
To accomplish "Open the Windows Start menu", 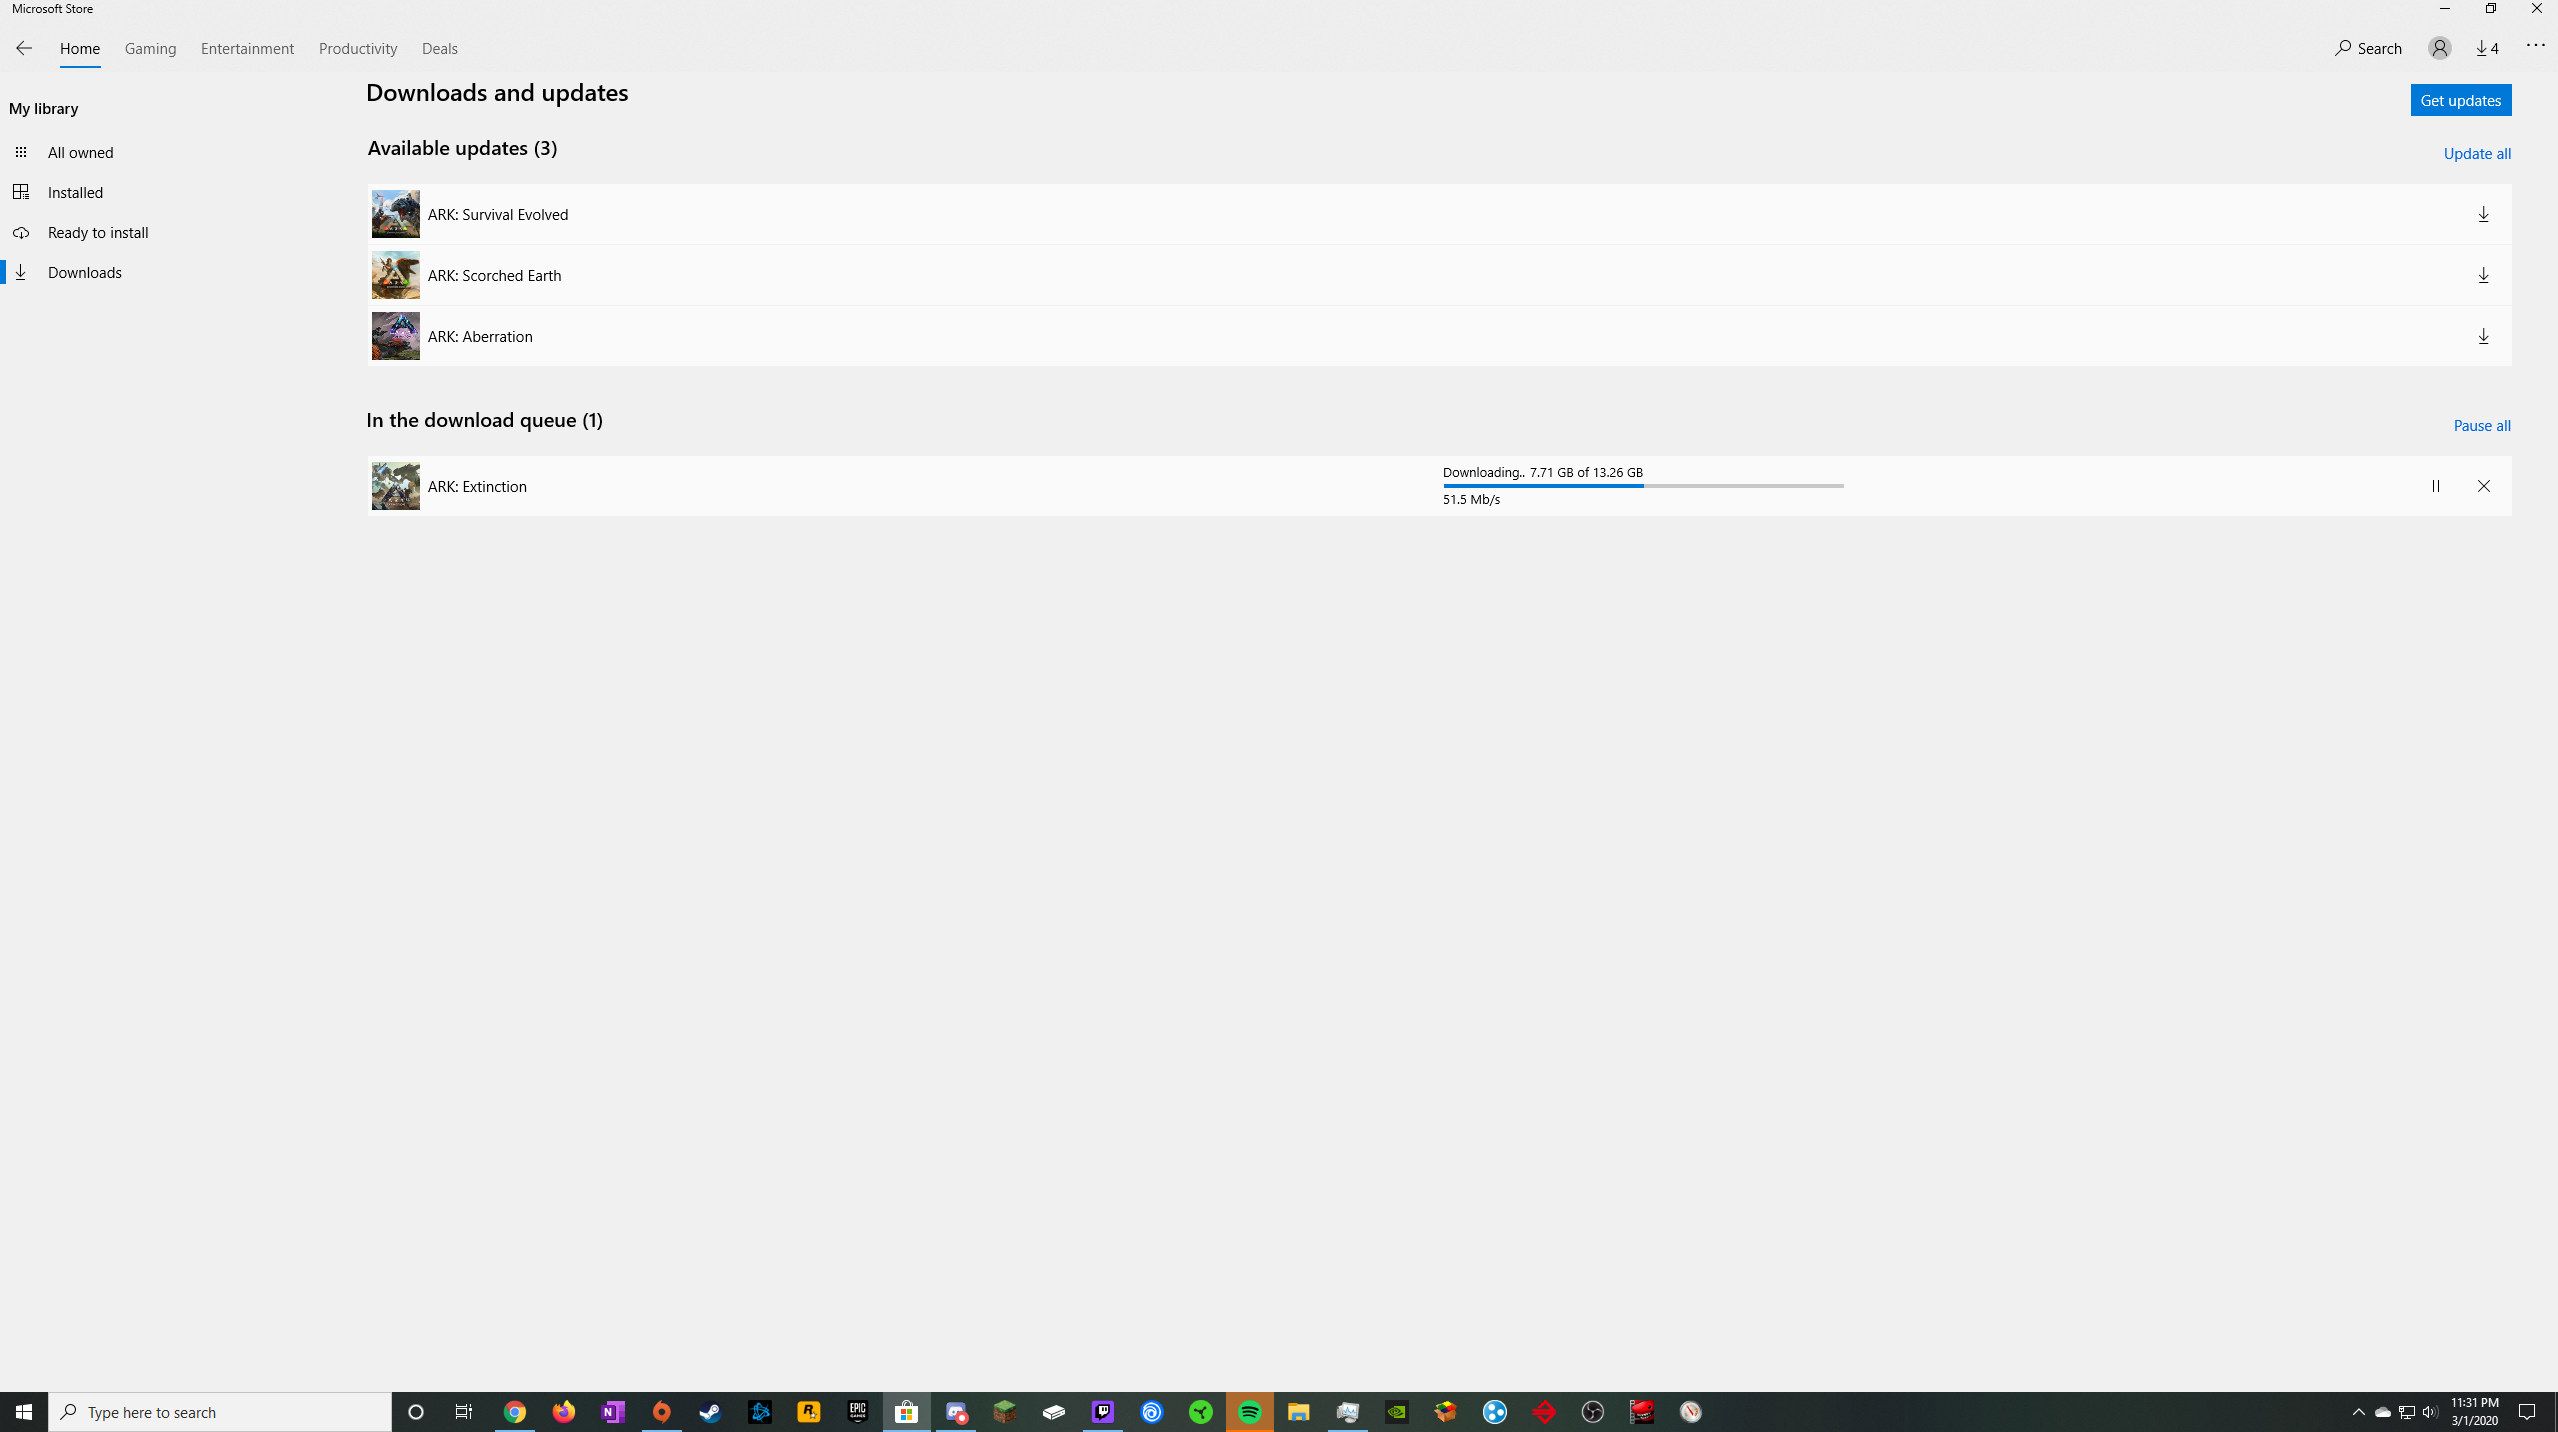I will (24, 1412).
